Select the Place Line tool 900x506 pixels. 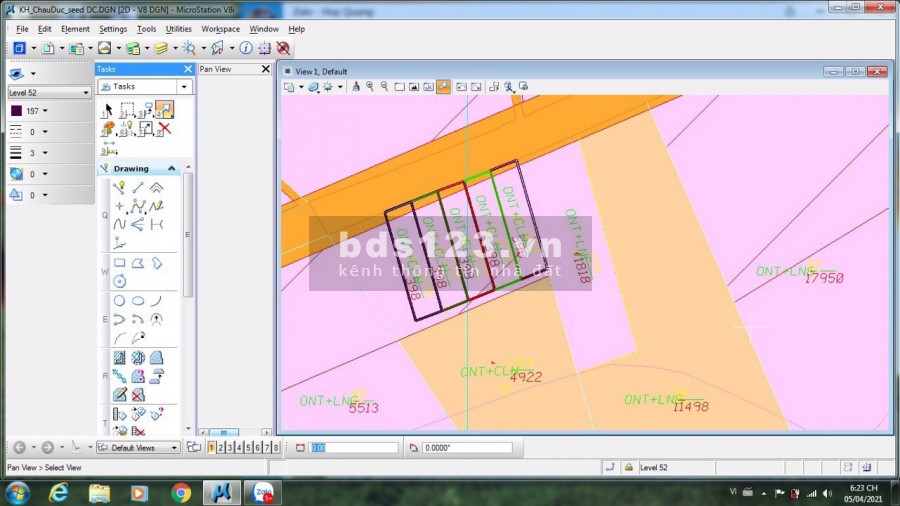pyautogui.click(x=138, y=187)
